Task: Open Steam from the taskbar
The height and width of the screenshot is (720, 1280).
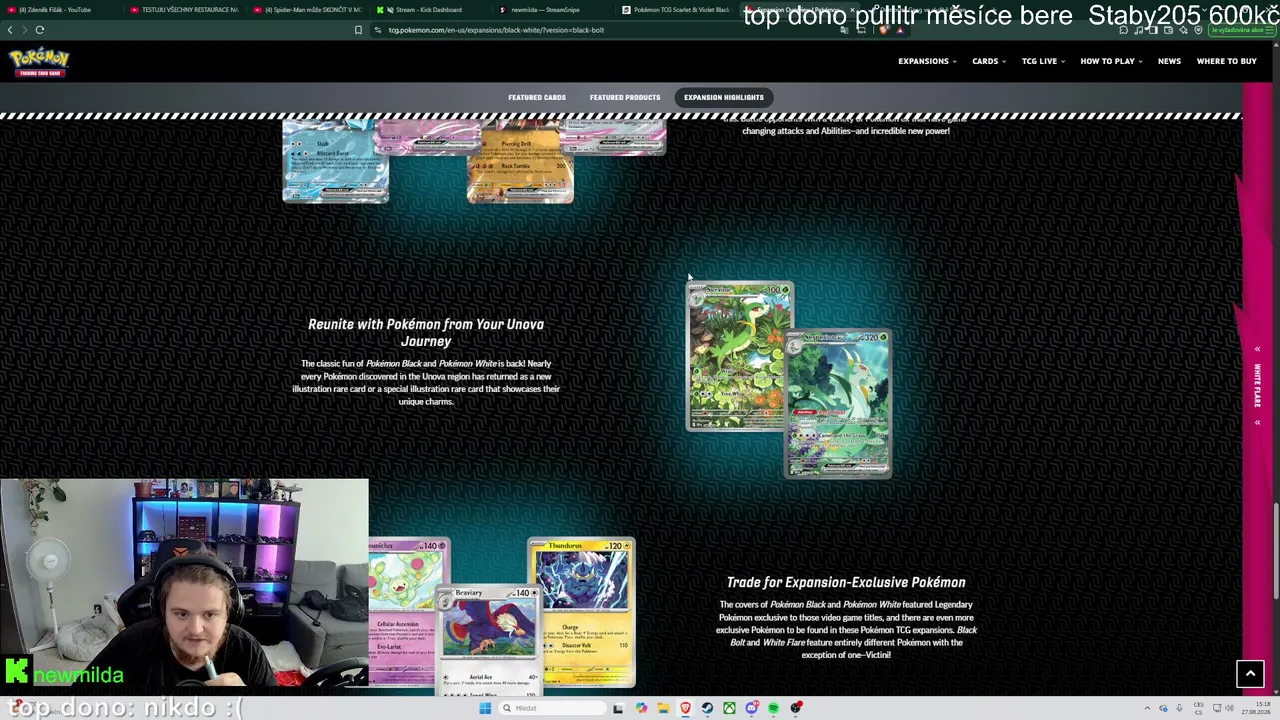Action: click(x=707, y=708)
